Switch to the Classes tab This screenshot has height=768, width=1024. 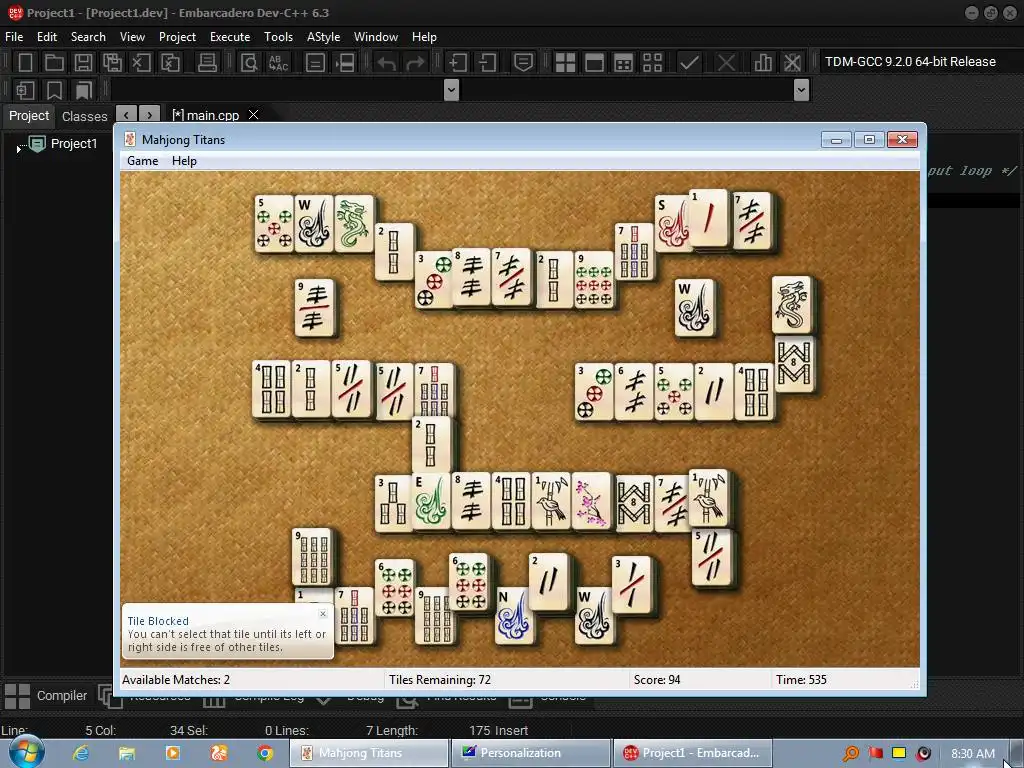coord(84,116)
